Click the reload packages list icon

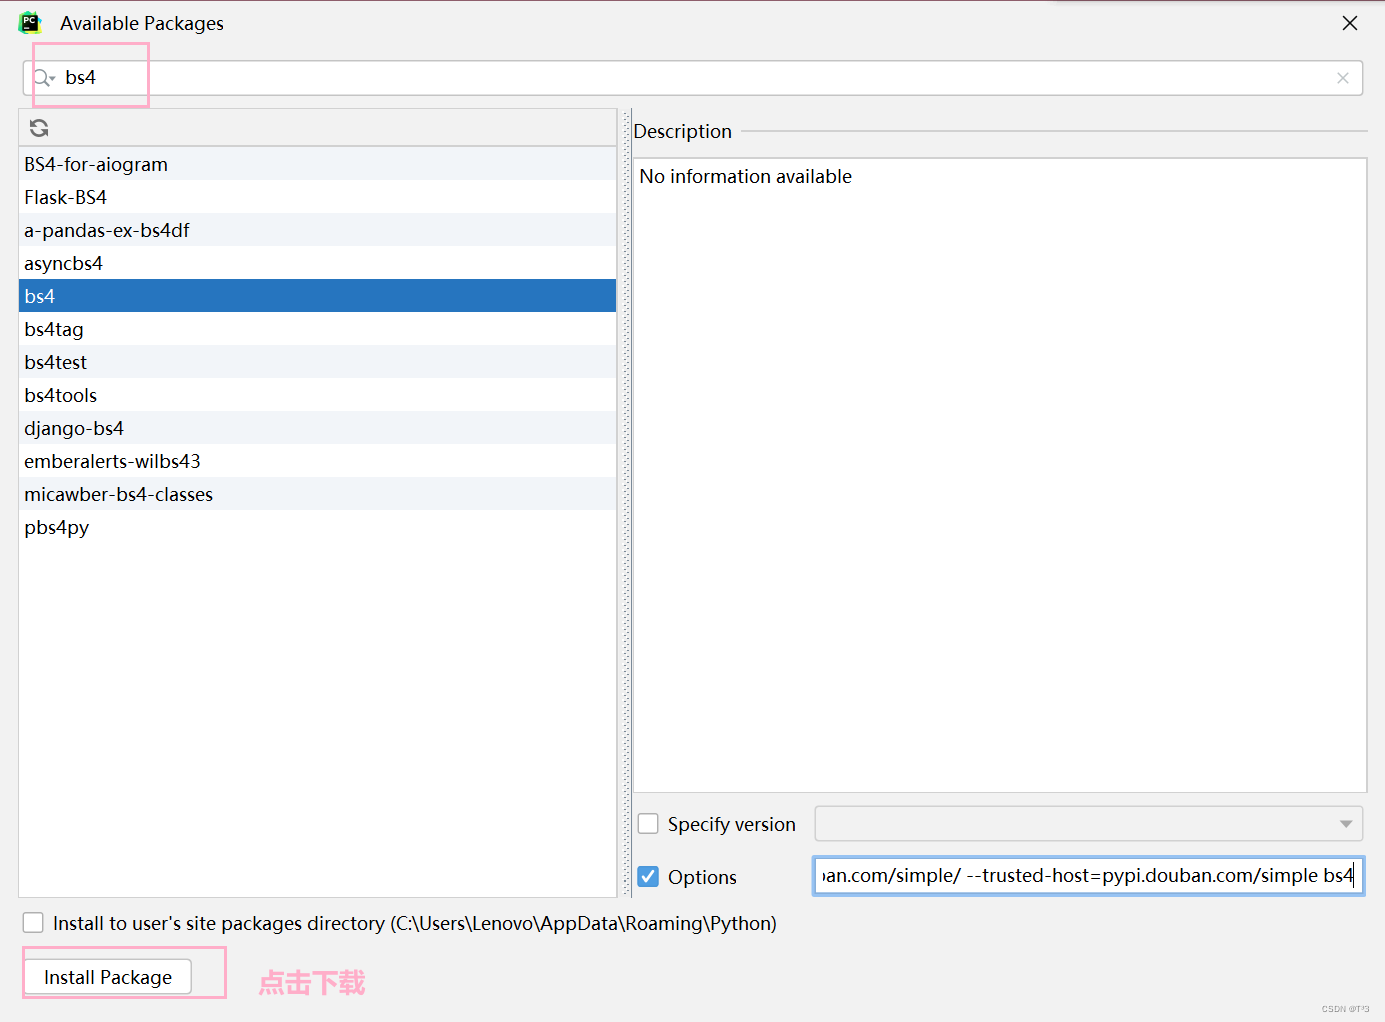coord(39,128)
